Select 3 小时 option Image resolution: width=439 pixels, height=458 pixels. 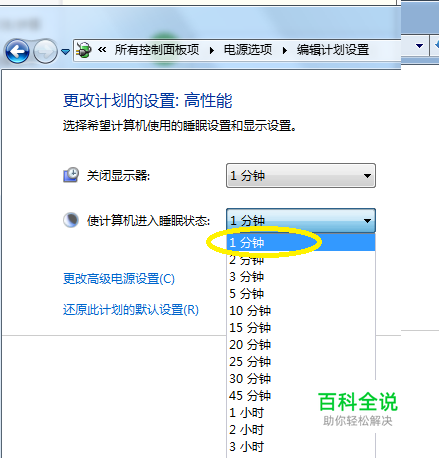pos(301,447)
